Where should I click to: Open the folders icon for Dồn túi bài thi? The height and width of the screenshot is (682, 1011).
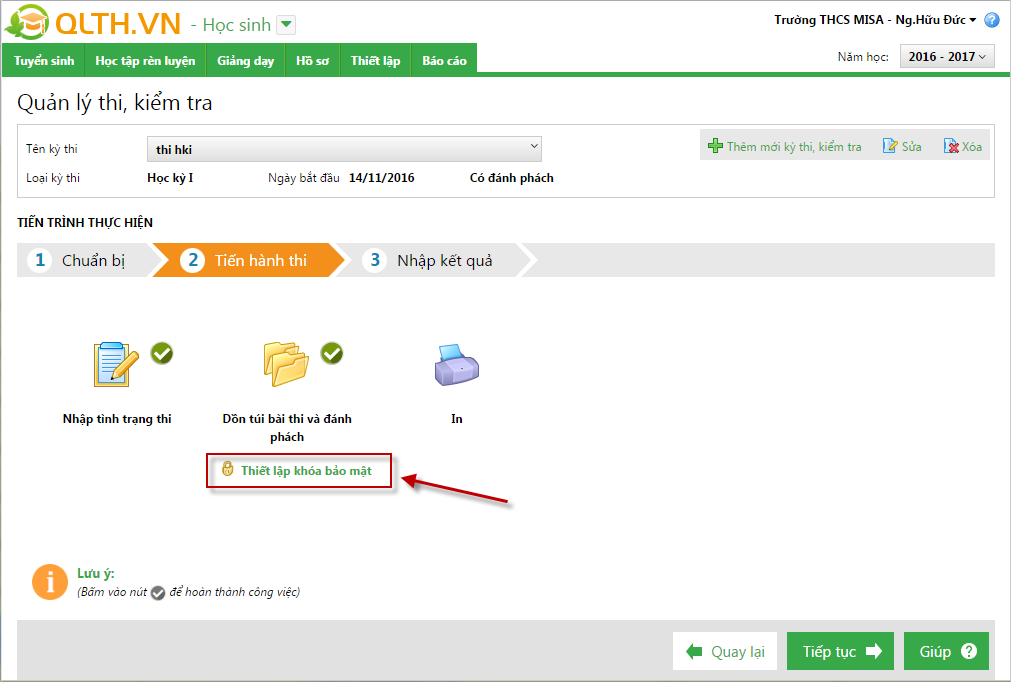[286, 364]
